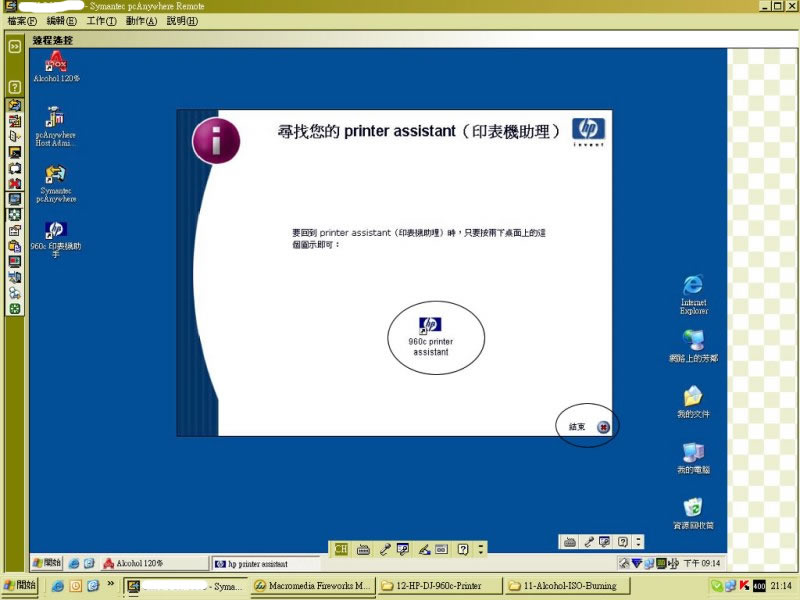
Task: Click the document with arrow icon in the sidebar
Action: (x=15, y=136)
